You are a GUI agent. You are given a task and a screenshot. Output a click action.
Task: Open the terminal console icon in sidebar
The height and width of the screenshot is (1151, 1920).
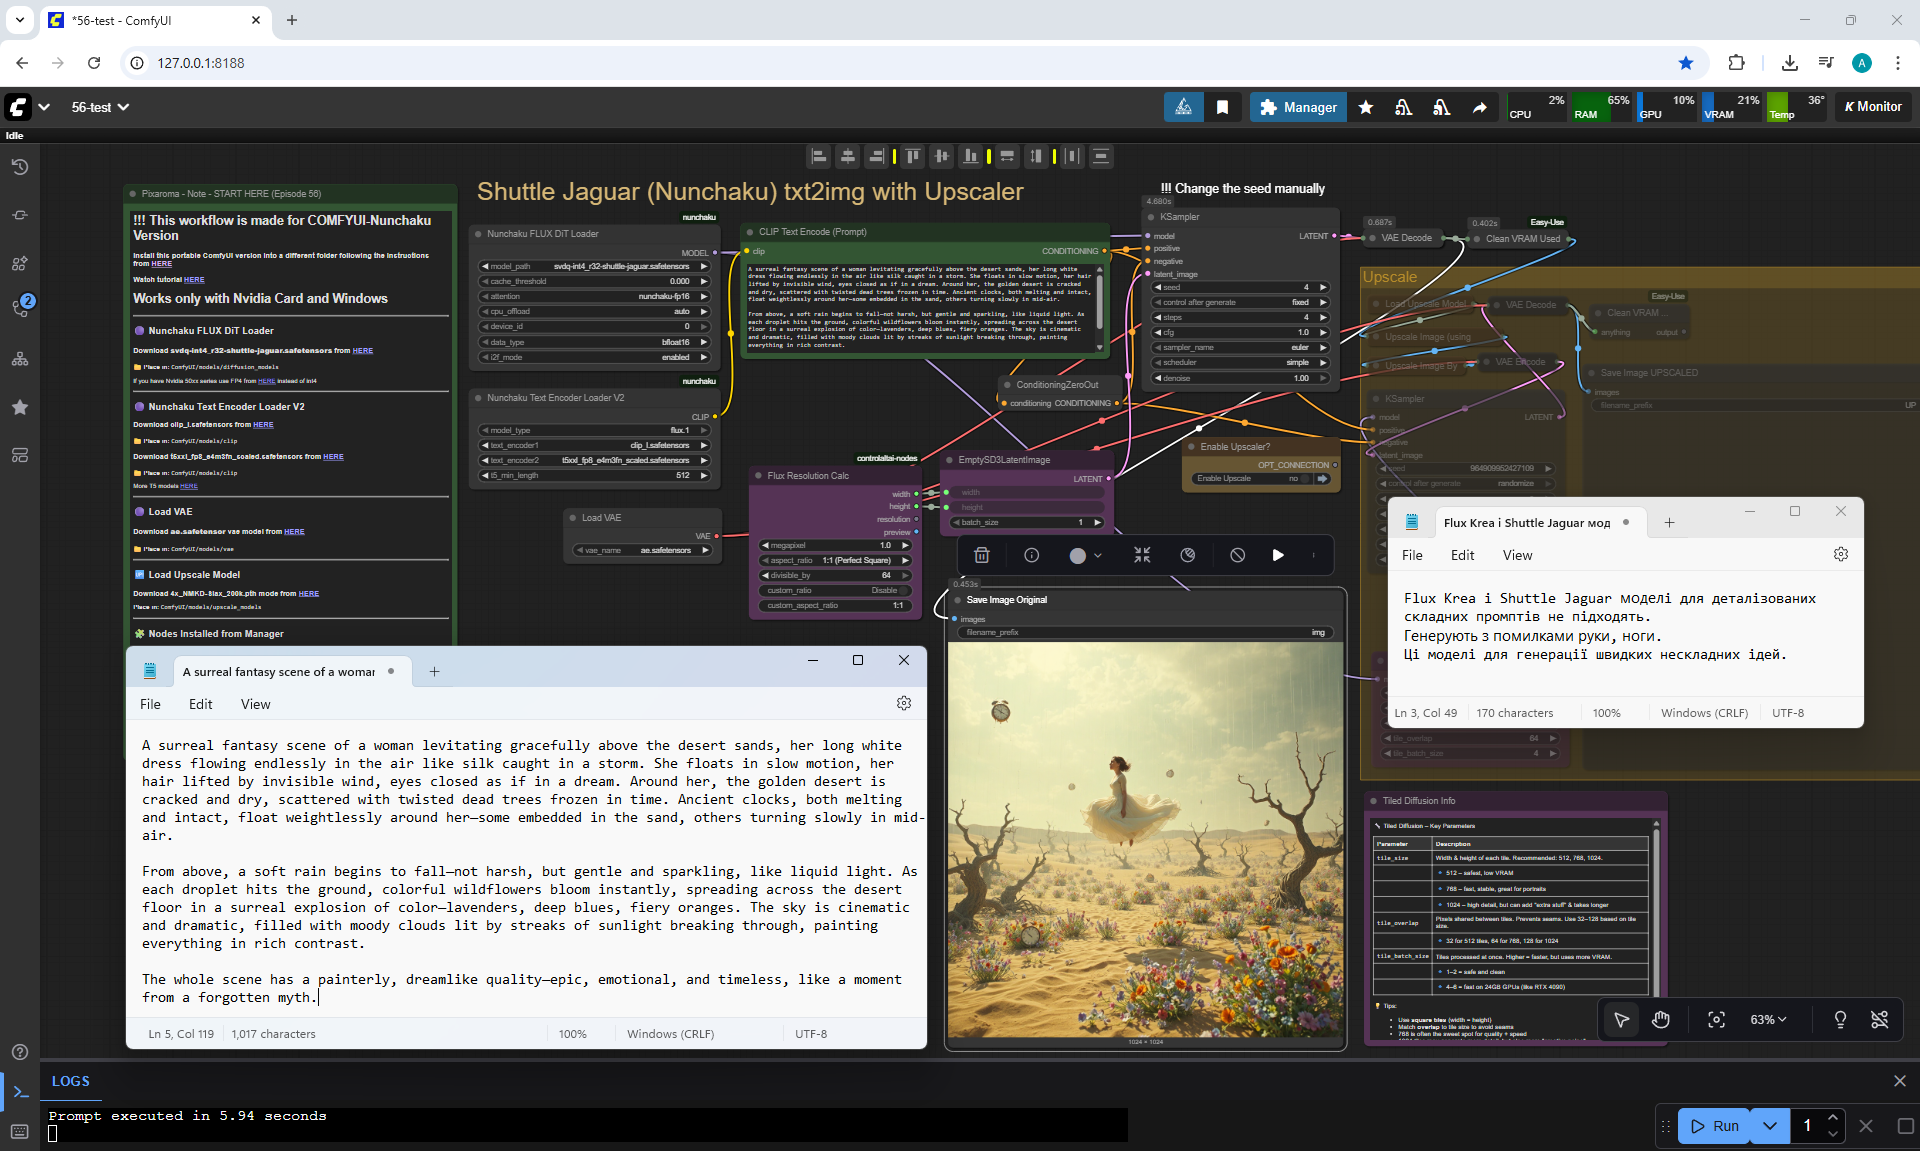pyautogui.click(x=20, y=1091)
